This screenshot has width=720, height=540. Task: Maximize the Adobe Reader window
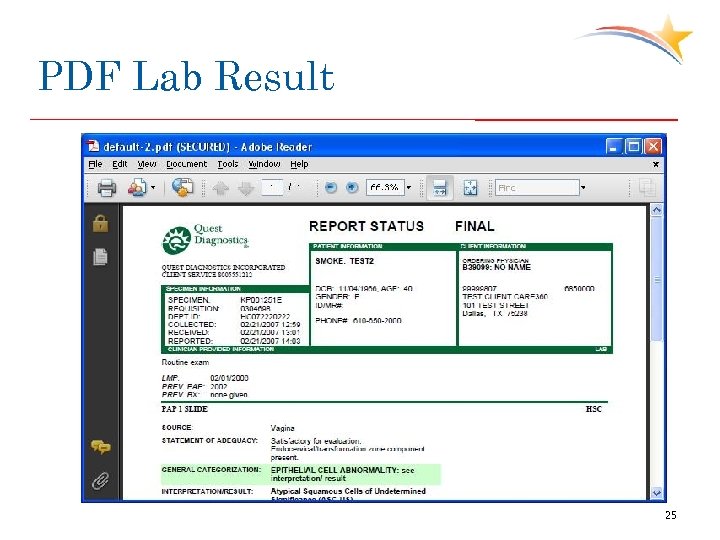[x=633, y=147]
